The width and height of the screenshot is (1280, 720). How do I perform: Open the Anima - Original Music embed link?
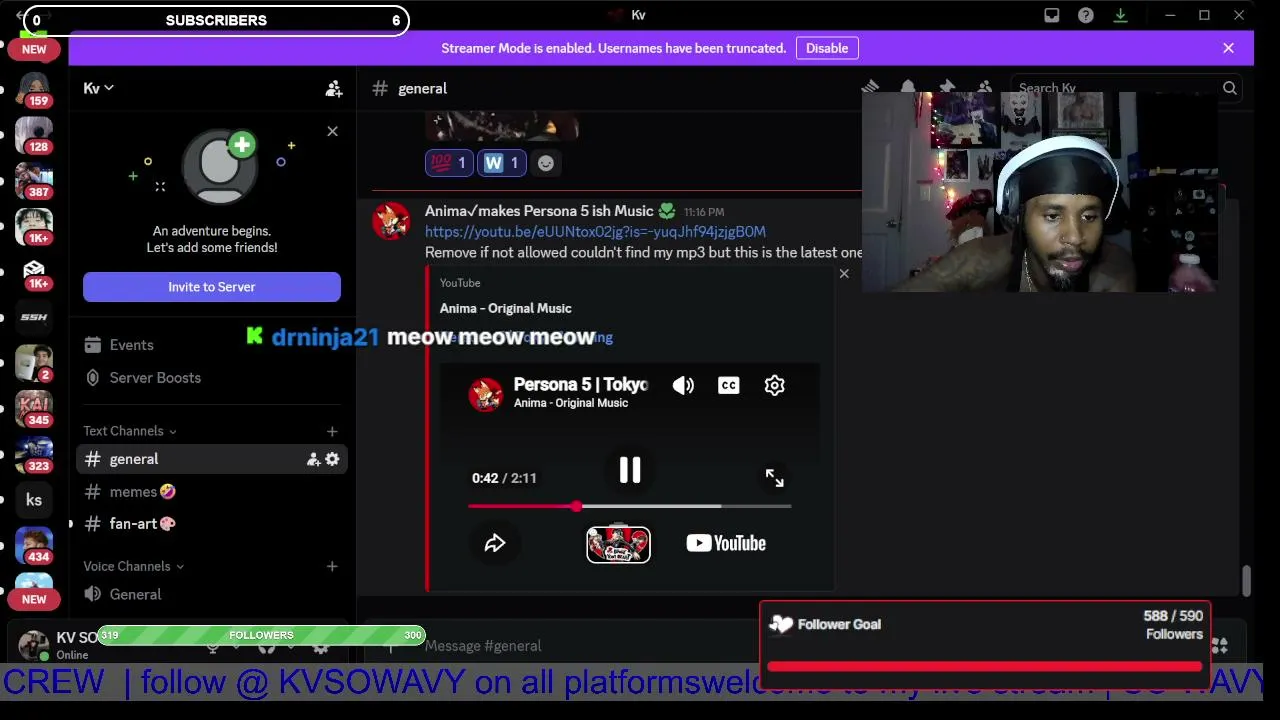point(506,308)
